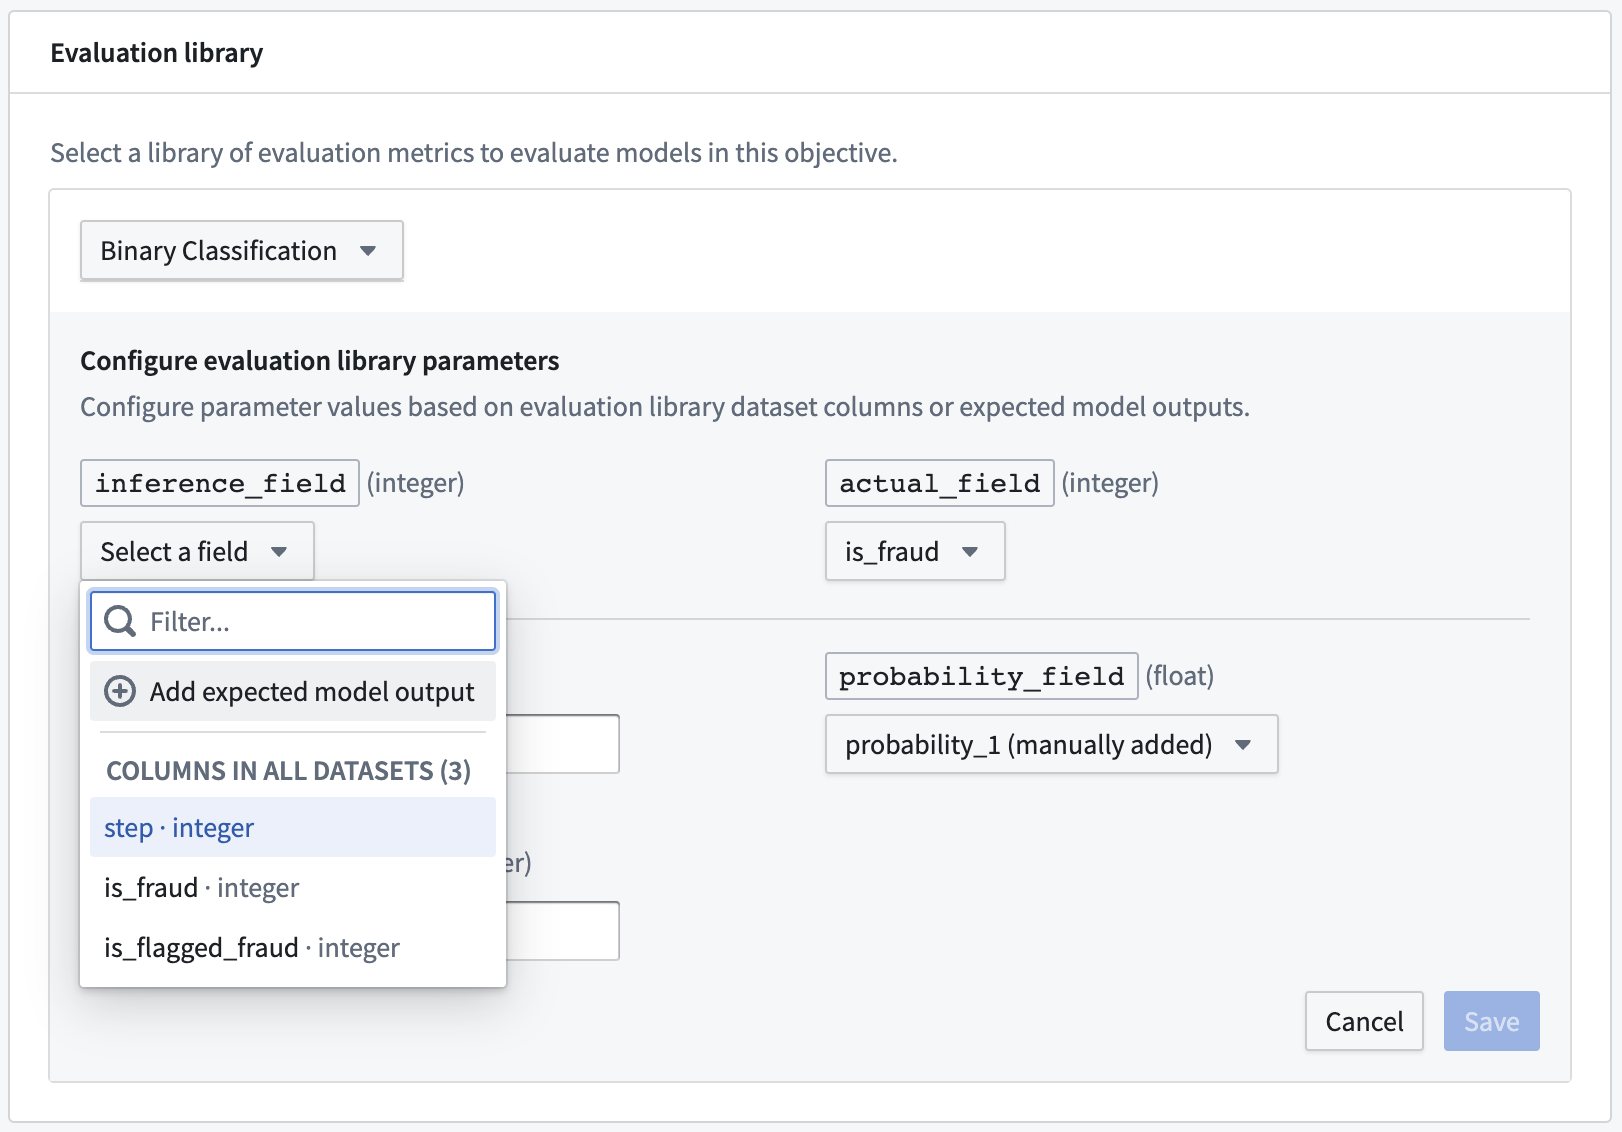
Task: Open the probability_1 (manually added) dropdown
Action: pos(1051,744)
